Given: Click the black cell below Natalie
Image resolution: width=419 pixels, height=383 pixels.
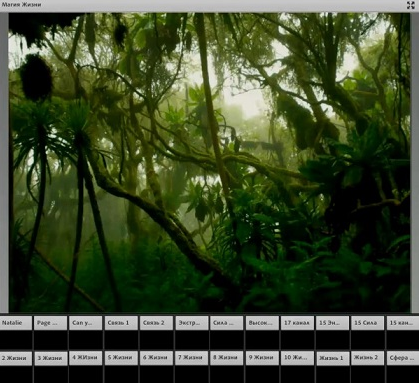Looking at the screenshot, I should point(16,340).
